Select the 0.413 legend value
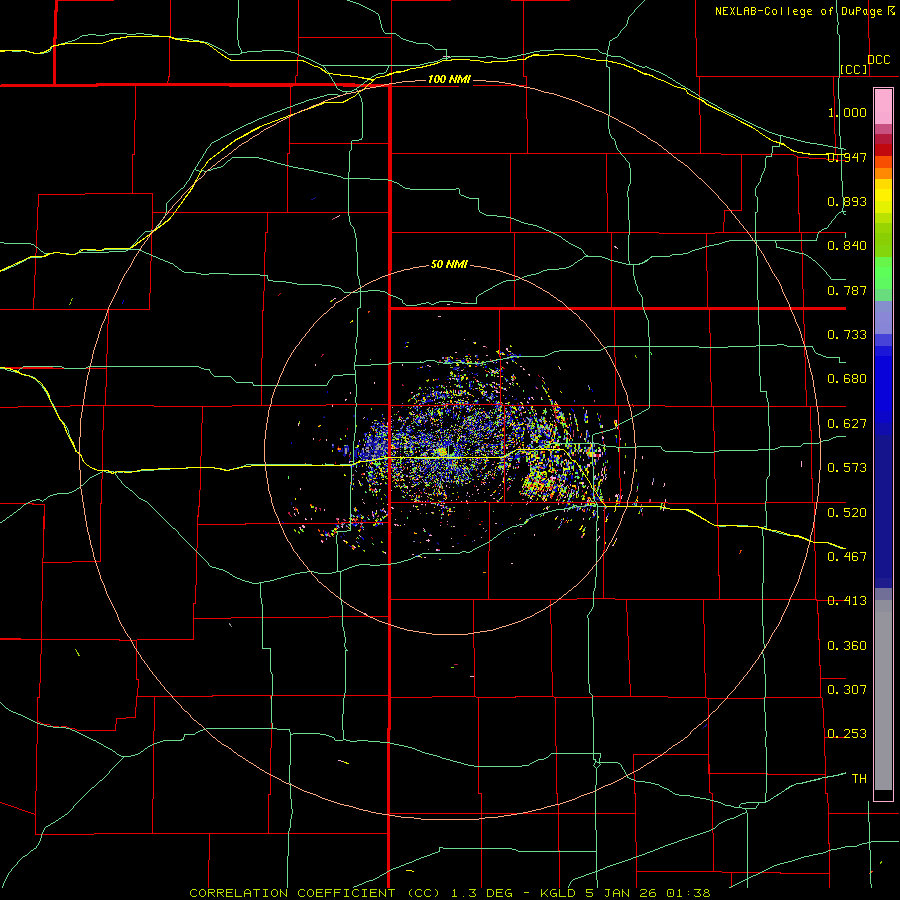 [847, 601]
